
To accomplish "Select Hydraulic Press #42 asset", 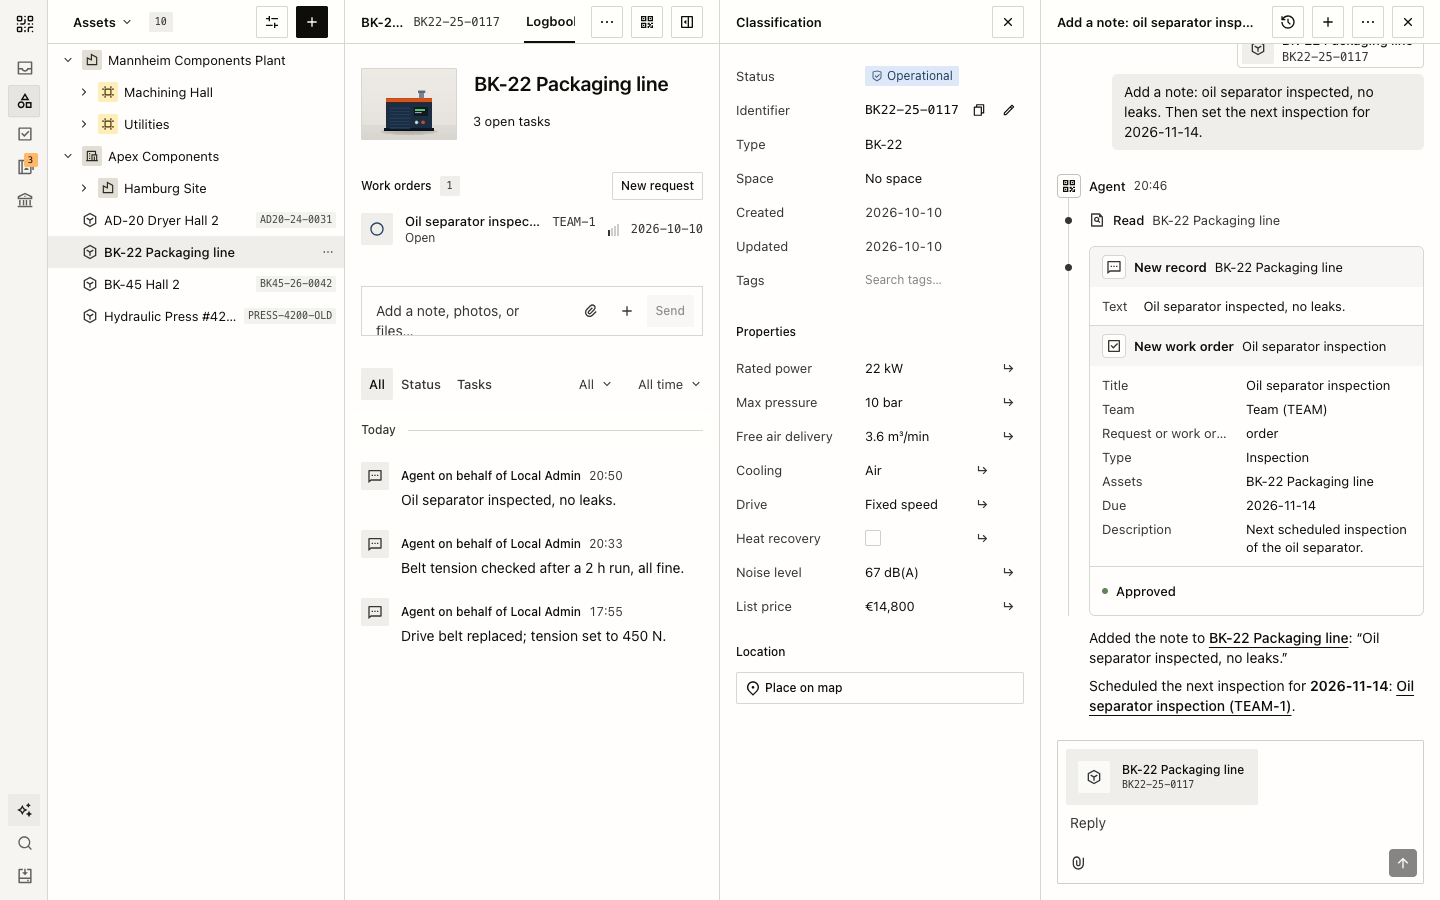I will [196, 316].
